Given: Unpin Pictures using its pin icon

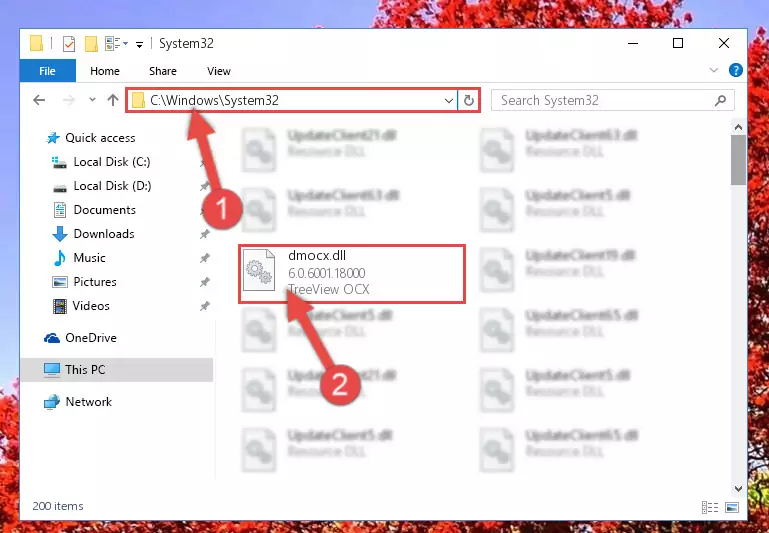Looking at the screenshot, I should (x=205, y=282).
